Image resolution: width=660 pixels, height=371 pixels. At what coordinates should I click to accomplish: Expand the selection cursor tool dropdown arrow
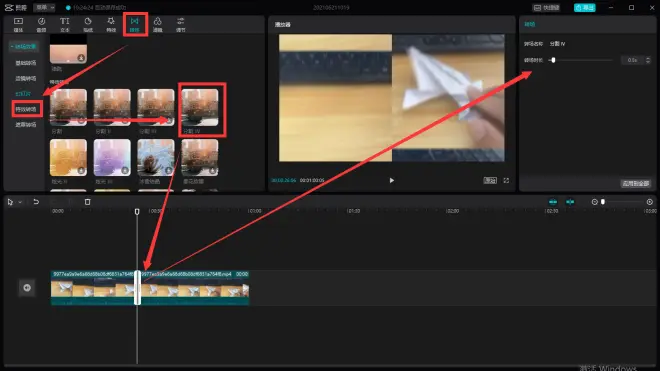20,203
